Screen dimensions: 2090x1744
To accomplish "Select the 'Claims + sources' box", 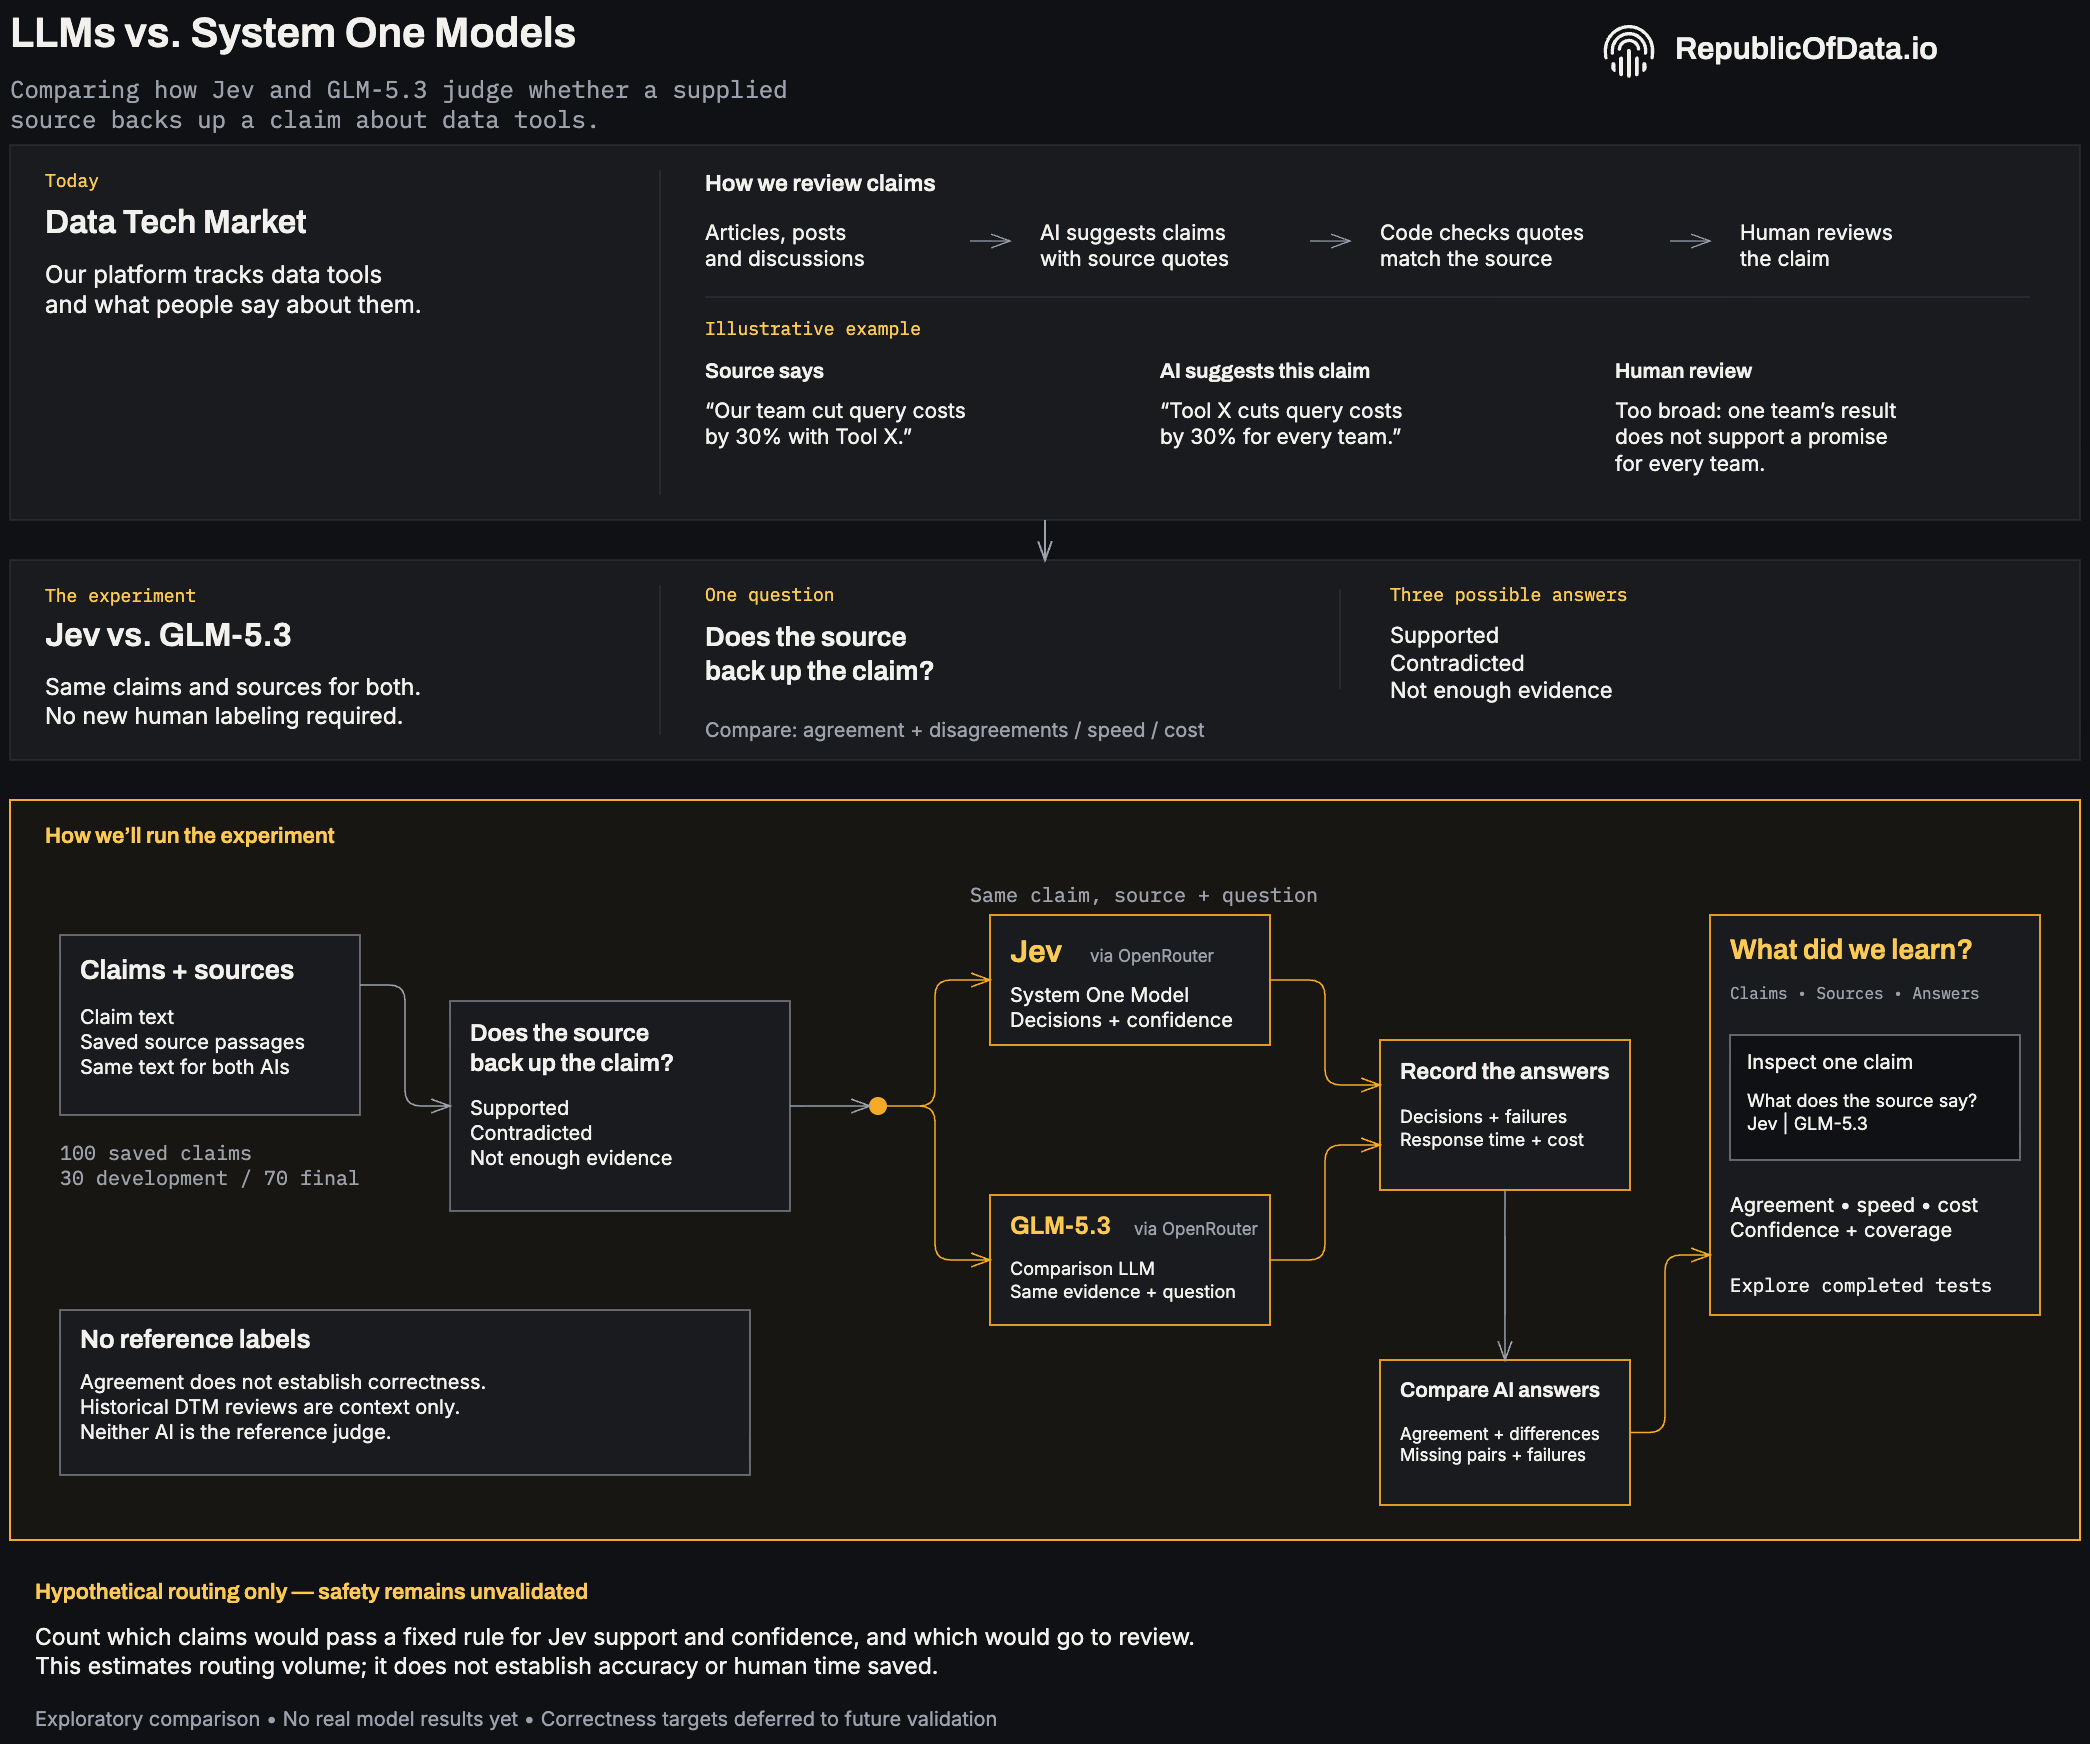I will point(210,1025).
